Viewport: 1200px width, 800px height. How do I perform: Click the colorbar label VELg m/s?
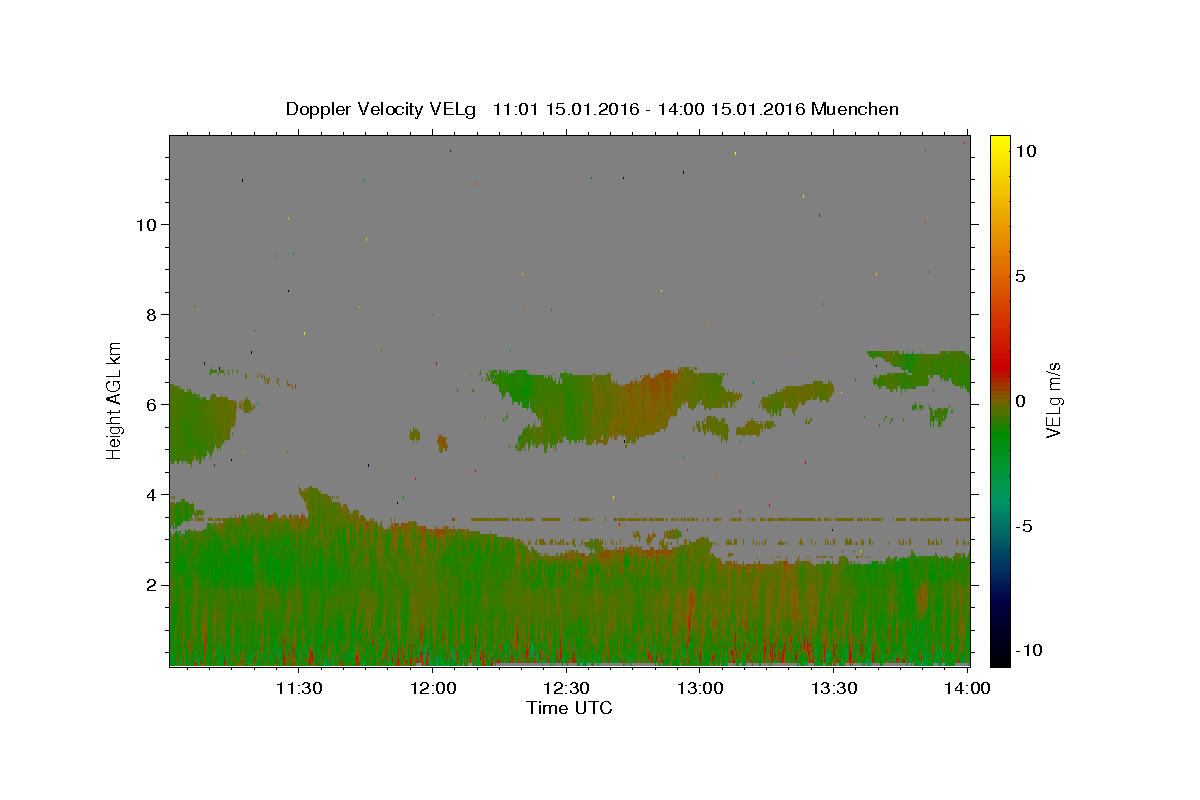tap(1054, 400)
